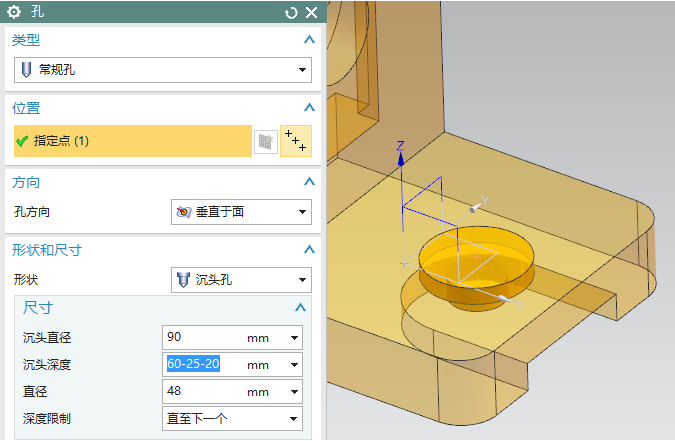Viewport: 675px width, 441px height.
Task: Open the point dialog plus-signs icon
Action: click(295, 141)
